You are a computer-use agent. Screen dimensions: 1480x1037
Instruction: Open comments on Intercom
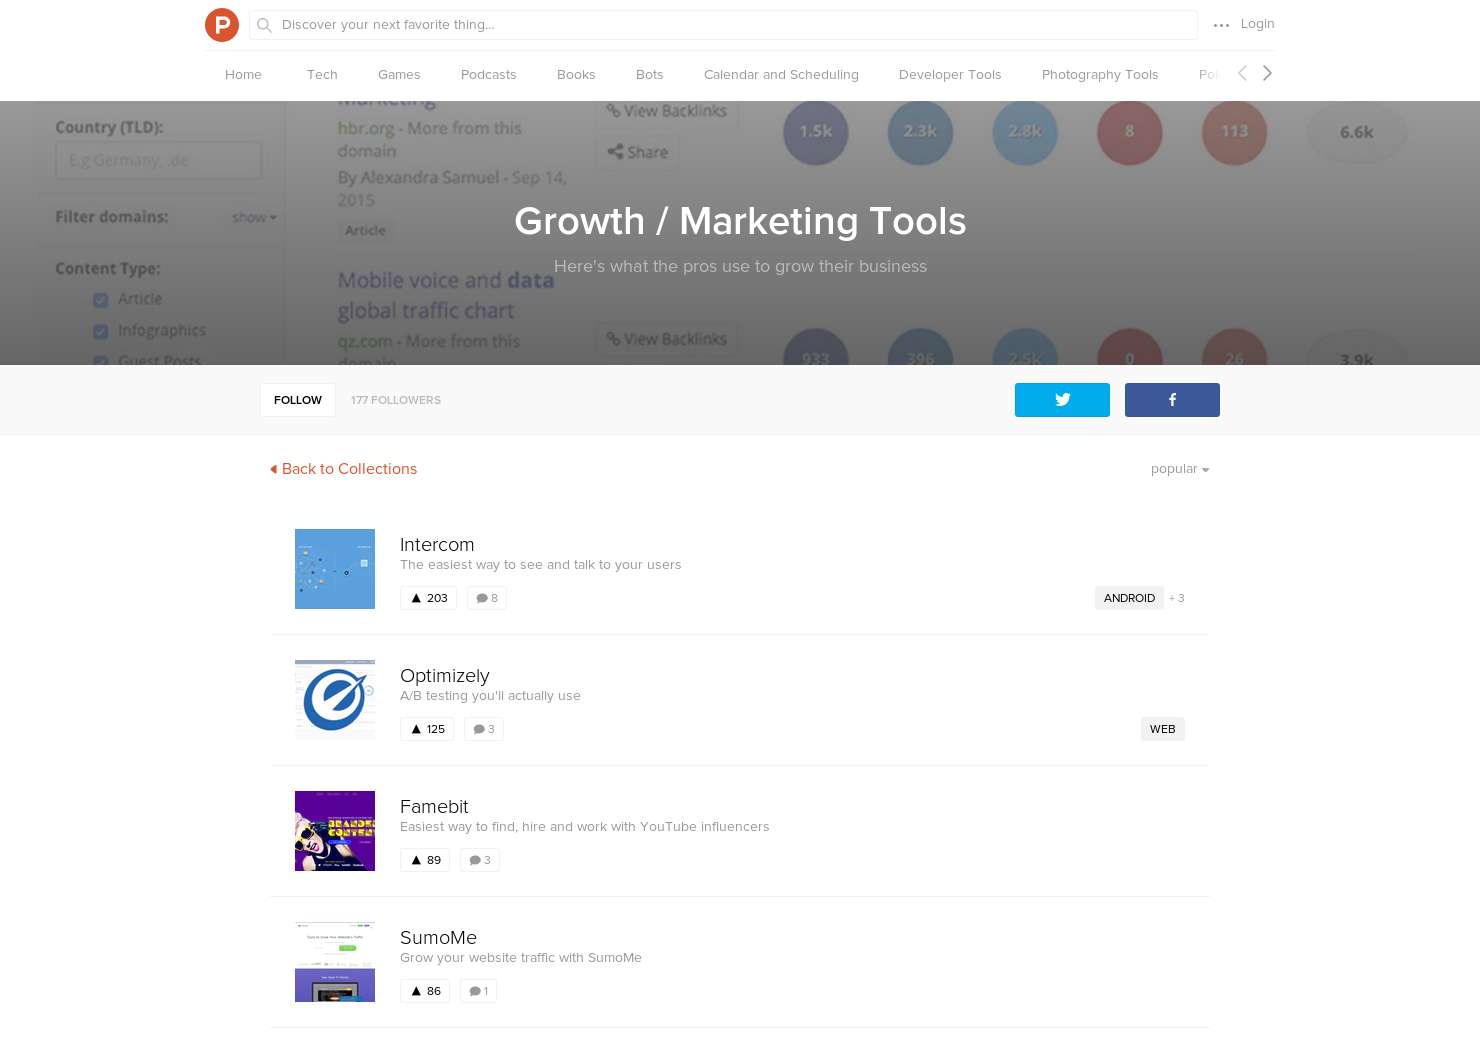click(487, 597)
